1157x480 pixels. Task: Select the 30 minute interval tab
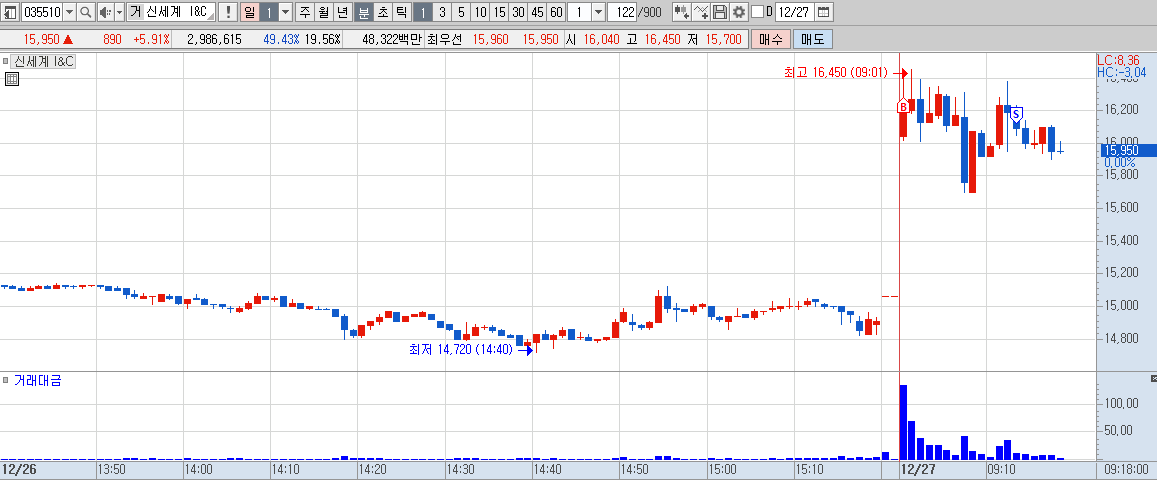(x=518, y=12)
